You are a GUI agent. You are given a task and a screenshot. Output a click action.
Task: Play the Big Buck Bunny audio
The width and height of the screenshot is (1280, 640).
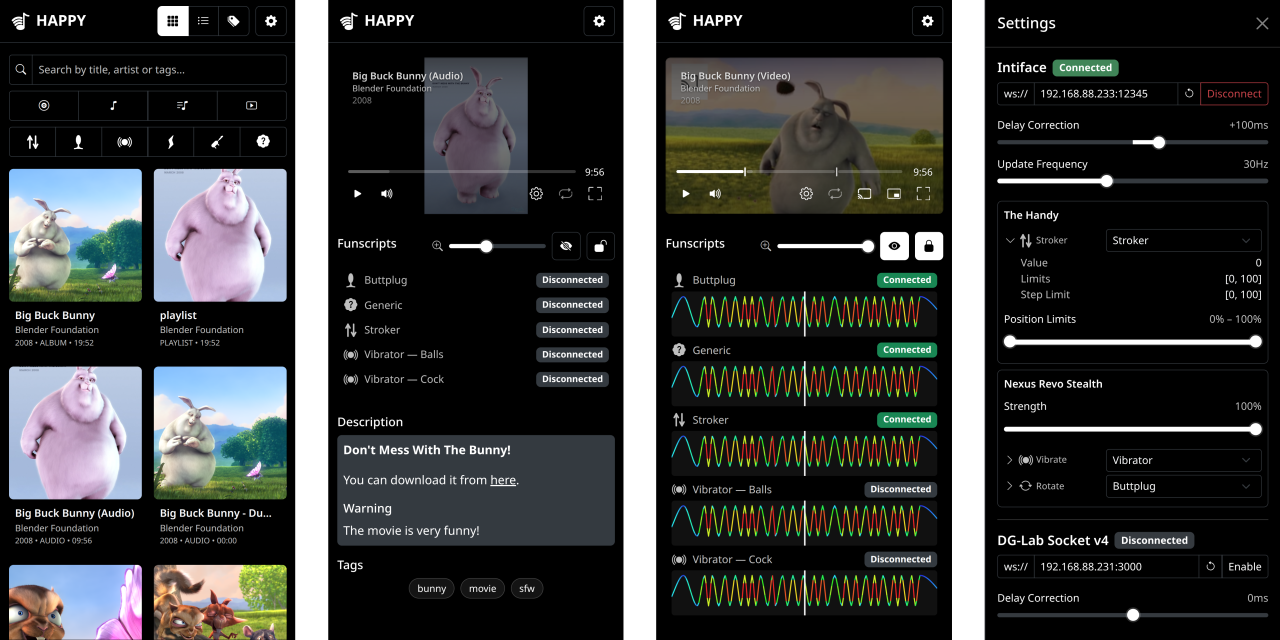point(357,194)
